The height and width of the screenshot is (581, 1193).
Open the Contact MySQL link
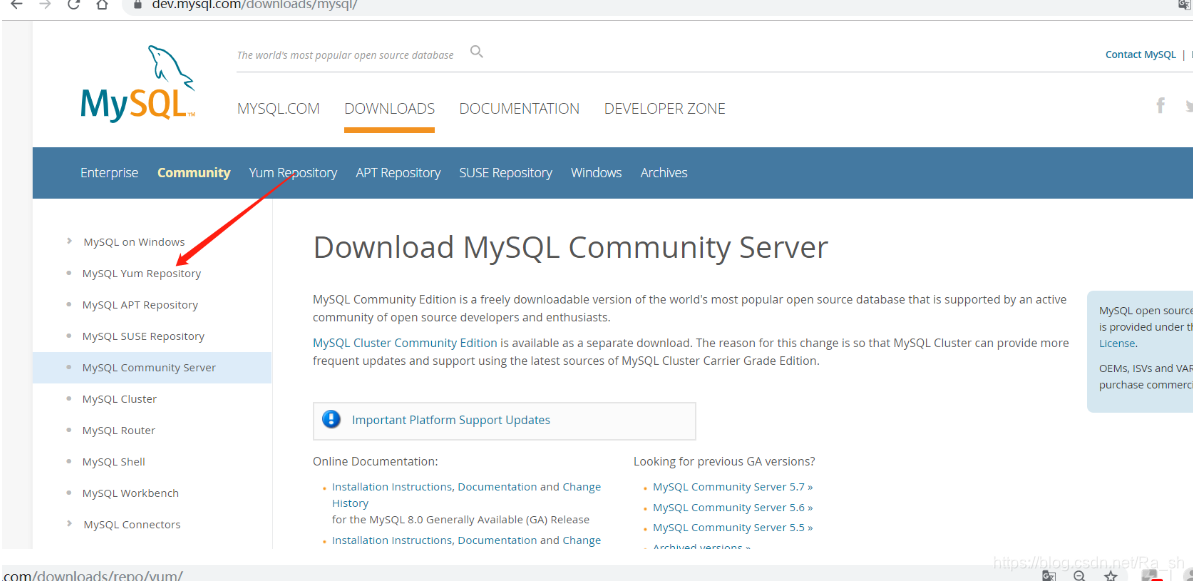1140,54
